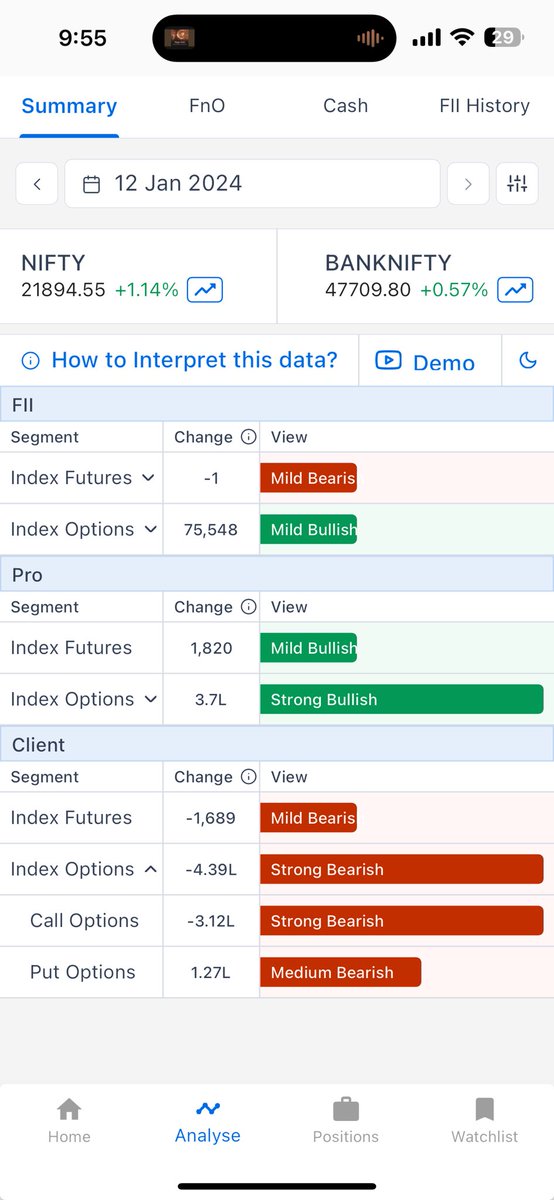Open How to Interpret this data link
This screenshot has height=1200, width=554.
point(180,360)
